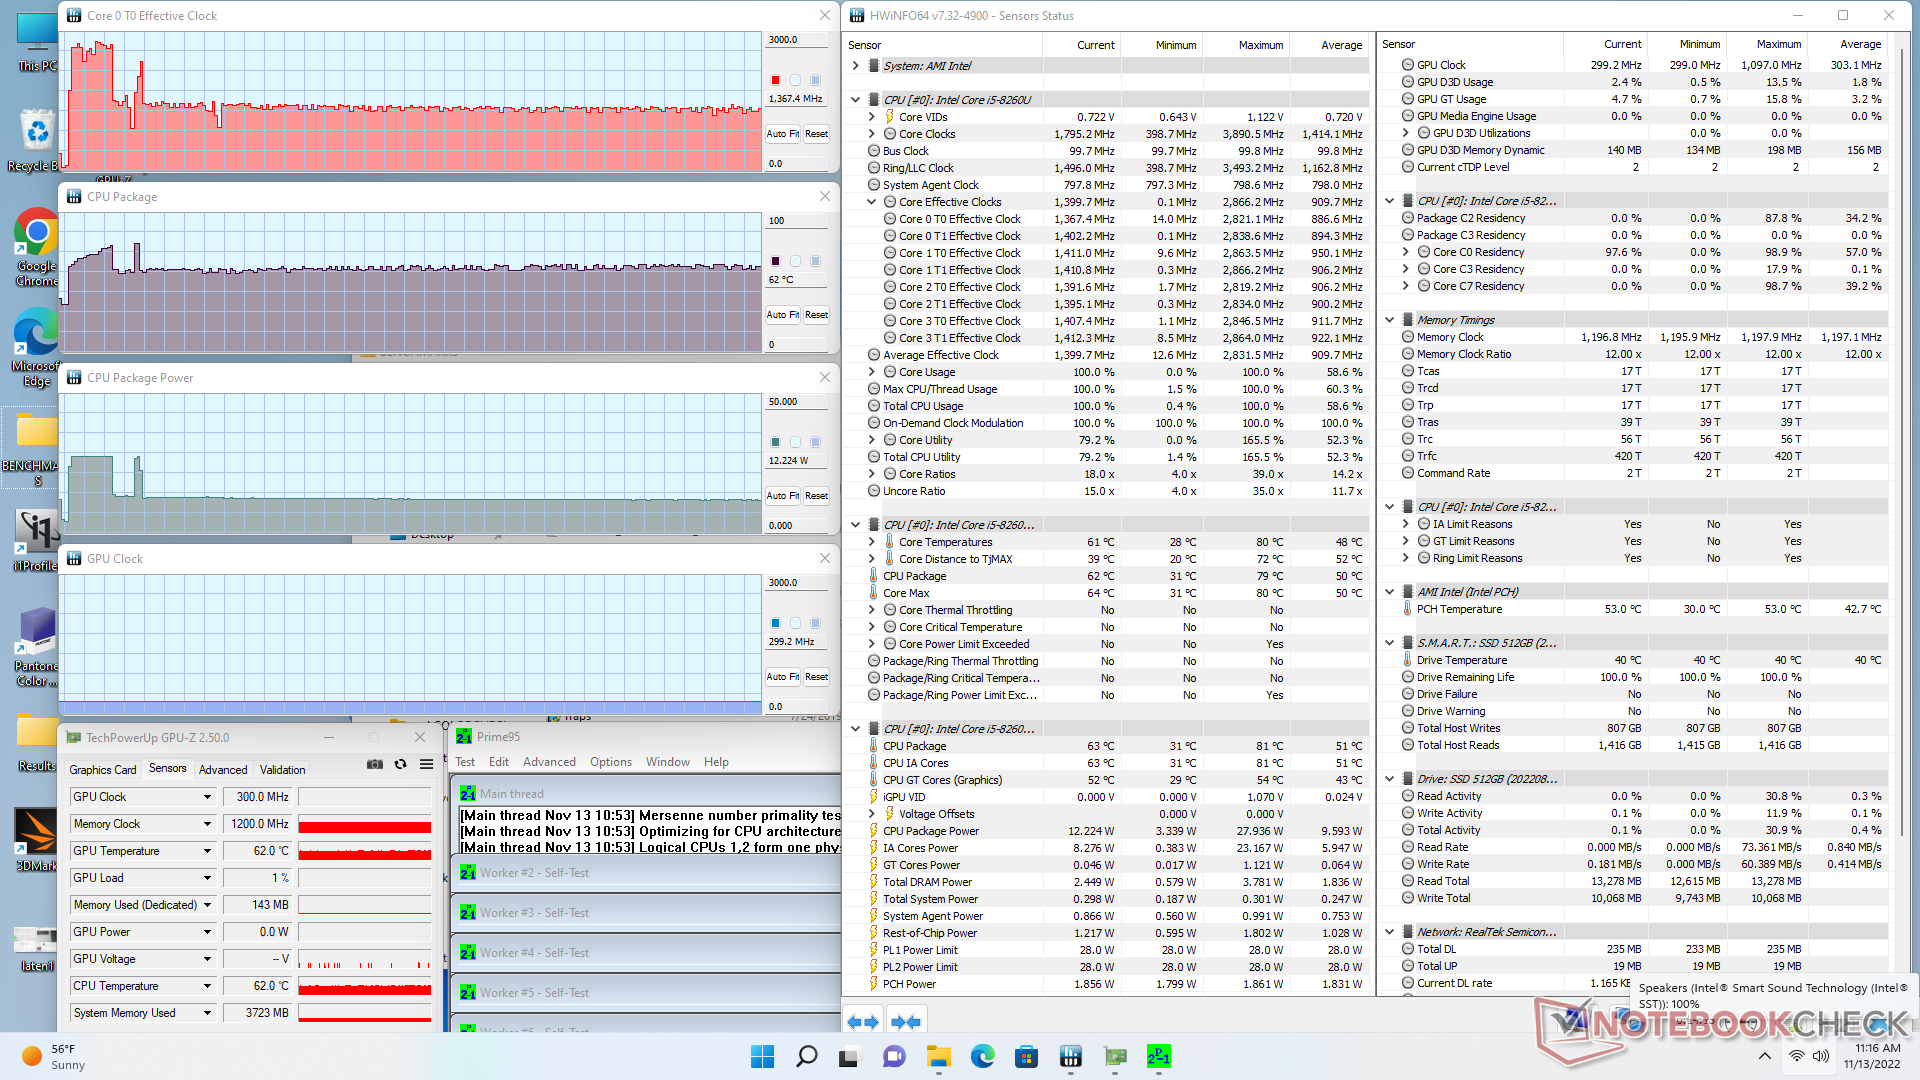Switch to the Graphics Card tab
Viewport: 1920px width, 1080px height.
[102, 769]
